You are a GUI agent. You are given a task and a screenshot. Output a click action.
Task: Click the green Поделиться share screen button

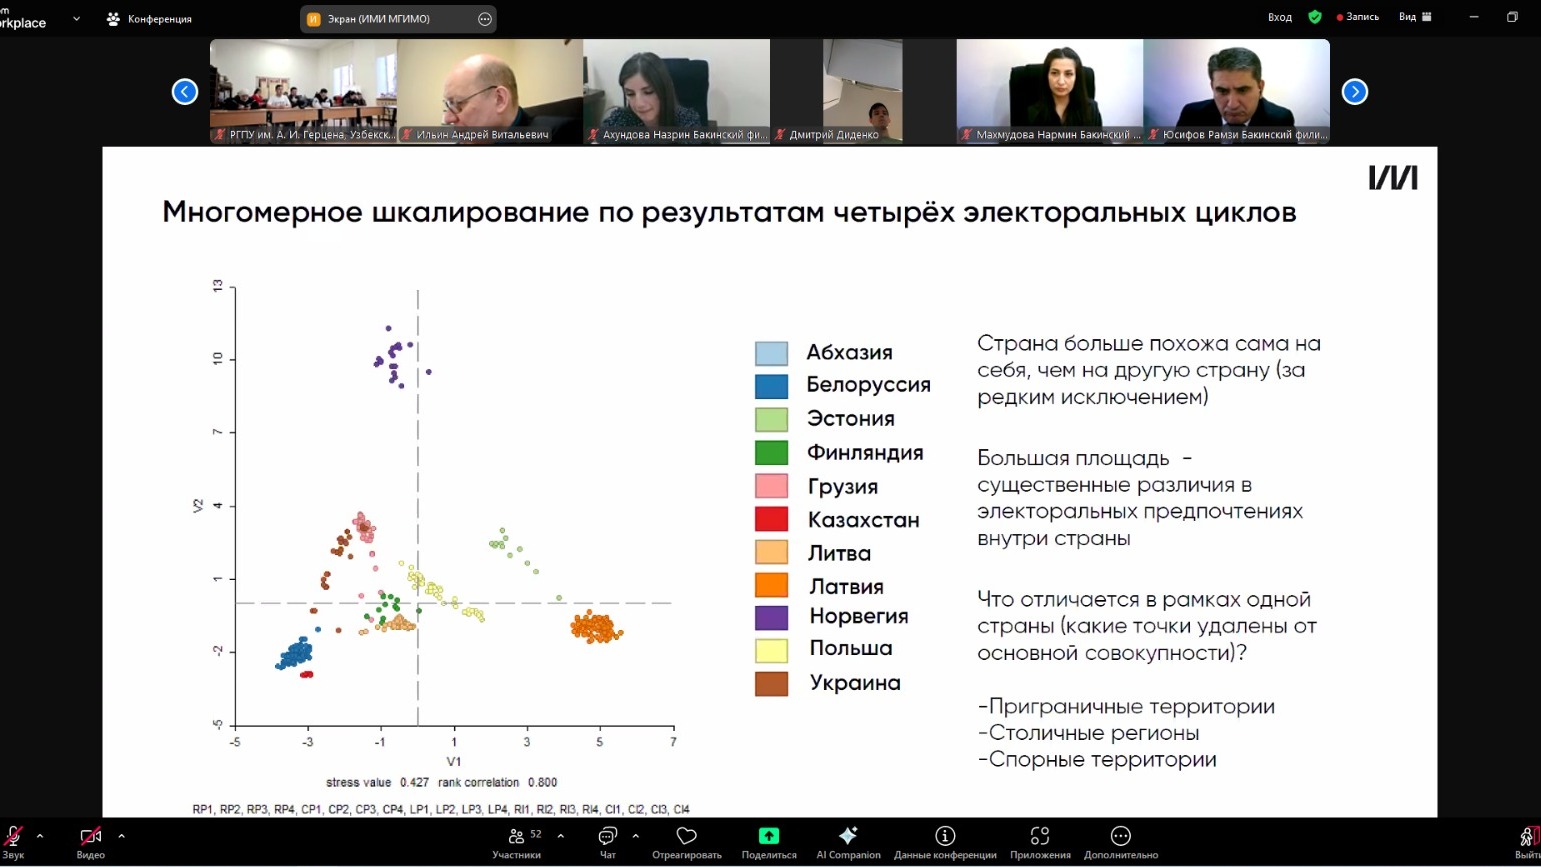[768, 841]
